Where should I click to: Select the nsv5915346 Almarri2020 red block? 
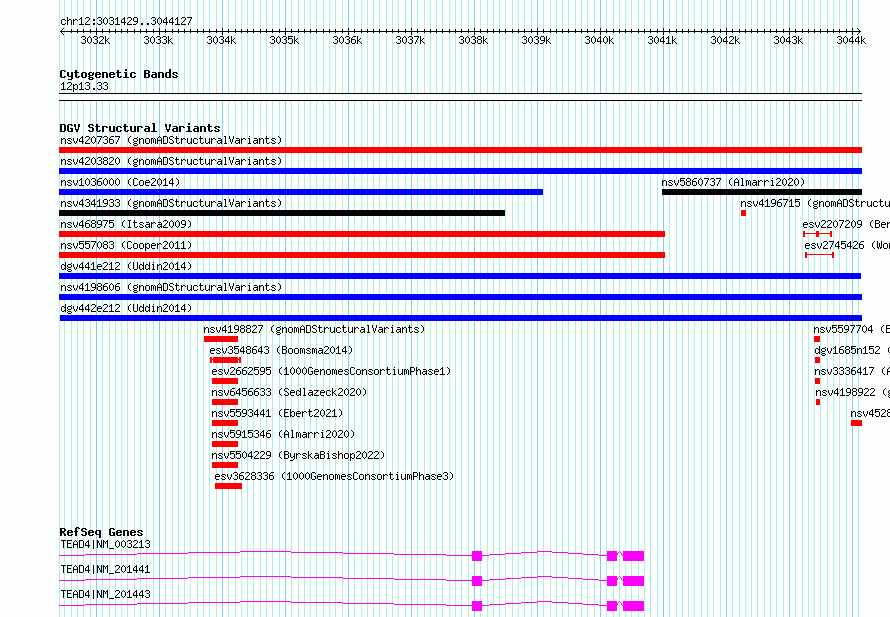pyautogui.click(x=225, y=444)
